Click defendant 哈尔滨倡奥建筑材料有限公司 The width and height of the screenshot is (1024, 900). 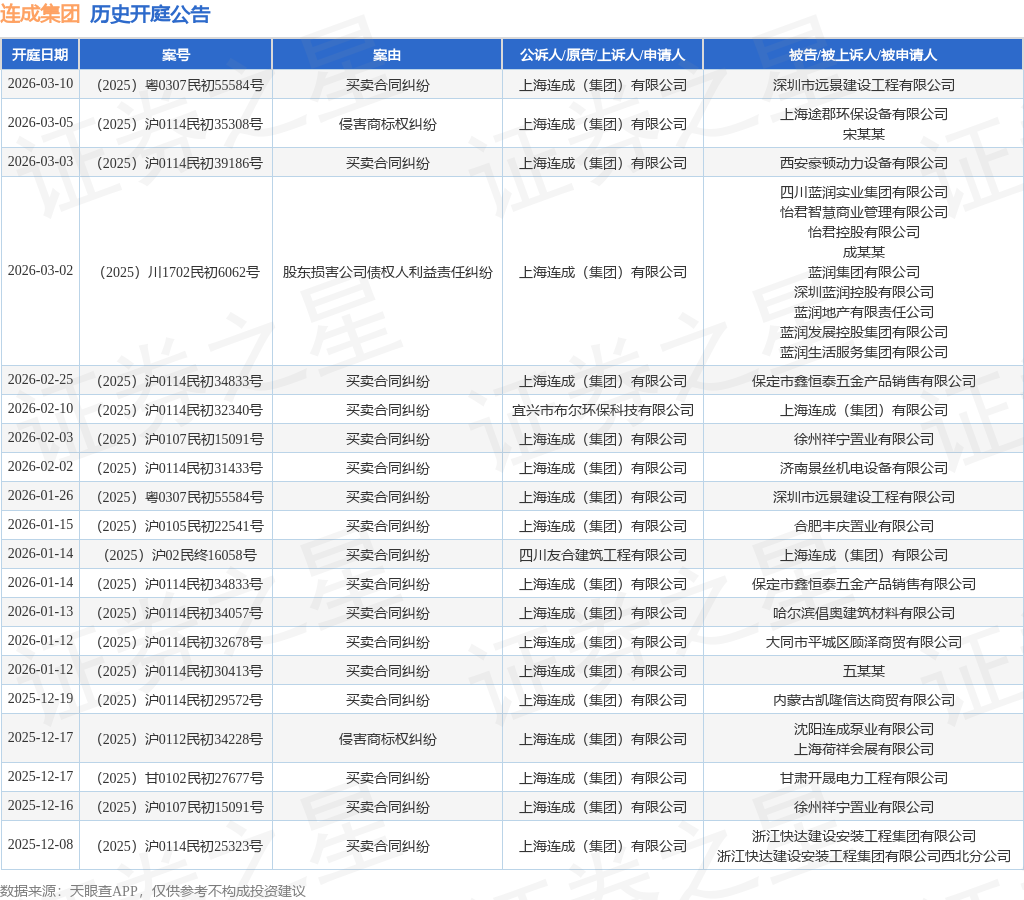[x=863, y=613]
